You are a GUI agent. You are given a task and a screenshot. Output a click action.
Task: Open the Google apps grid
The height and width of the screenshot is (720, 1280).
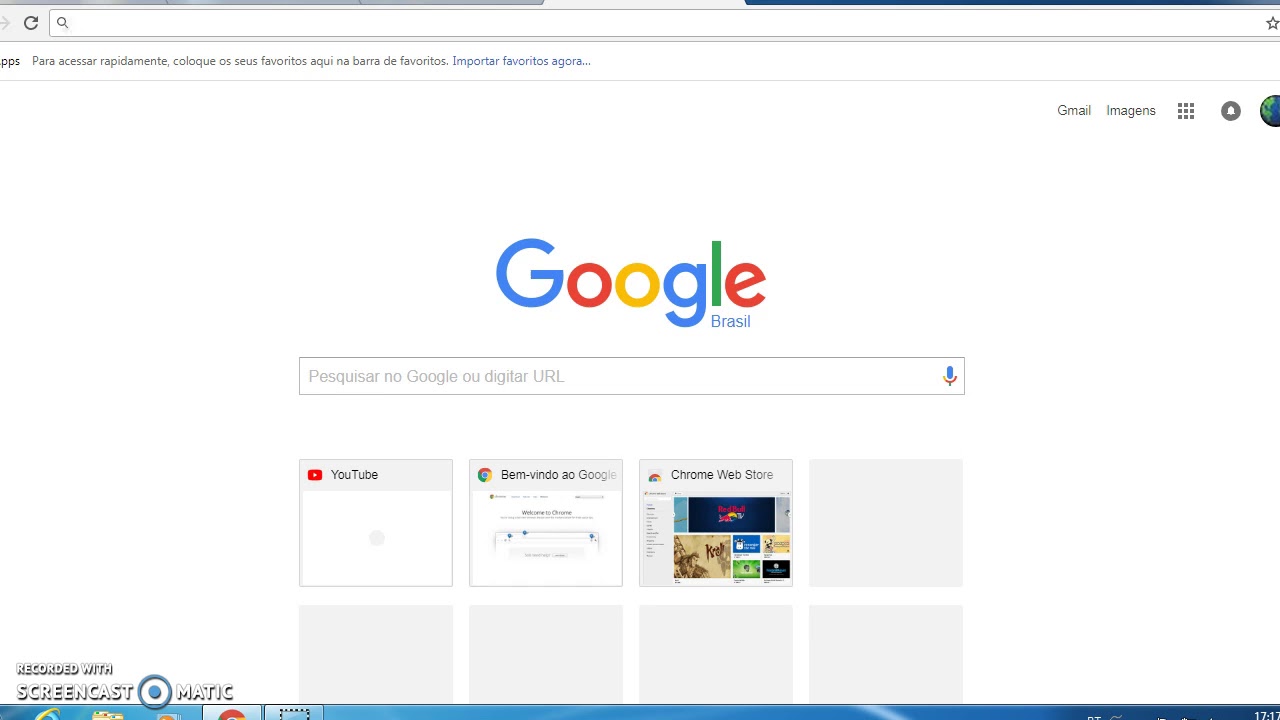(x=1186, y=111)
